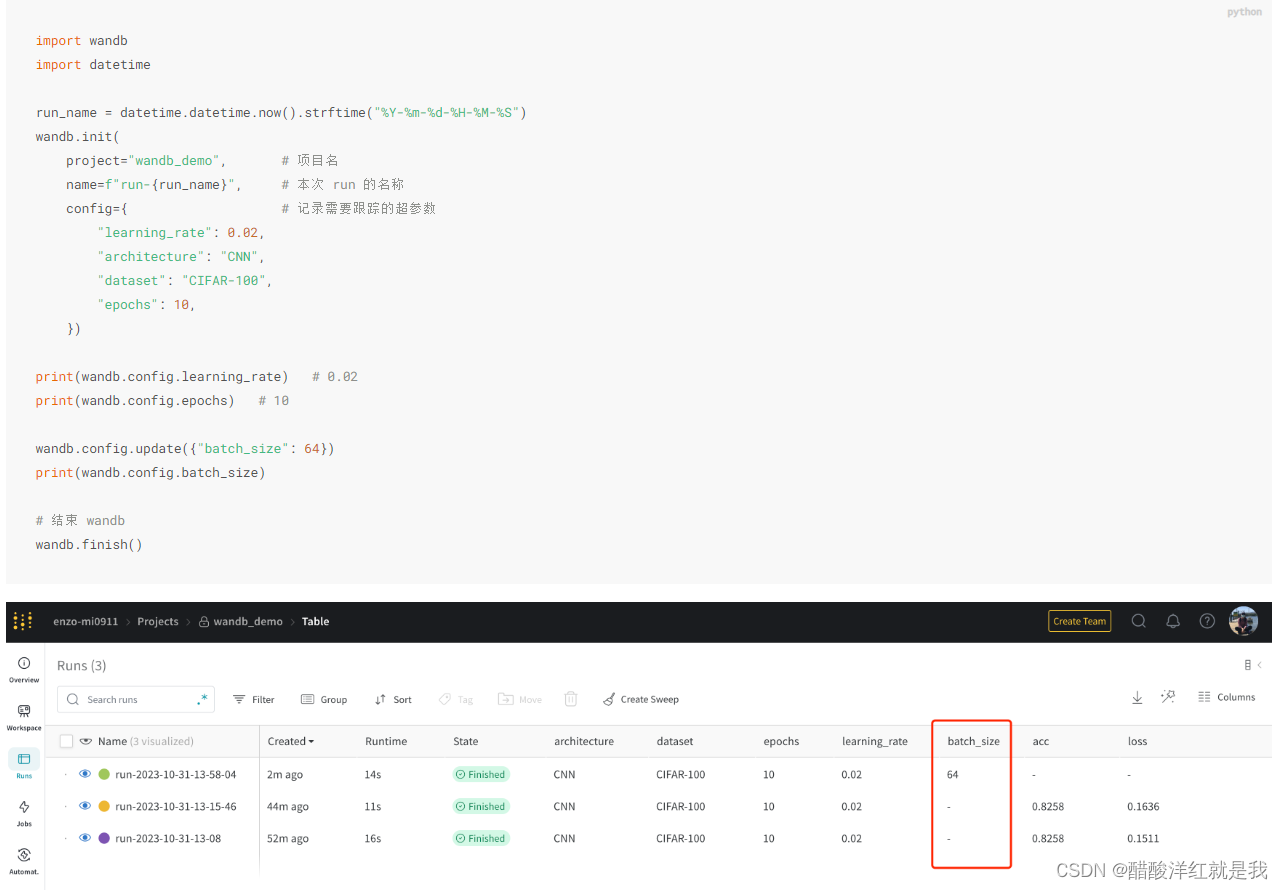Open the search magnifier in top bar
Viewport: 1283px width, 890px height.
click(1138, 621)
